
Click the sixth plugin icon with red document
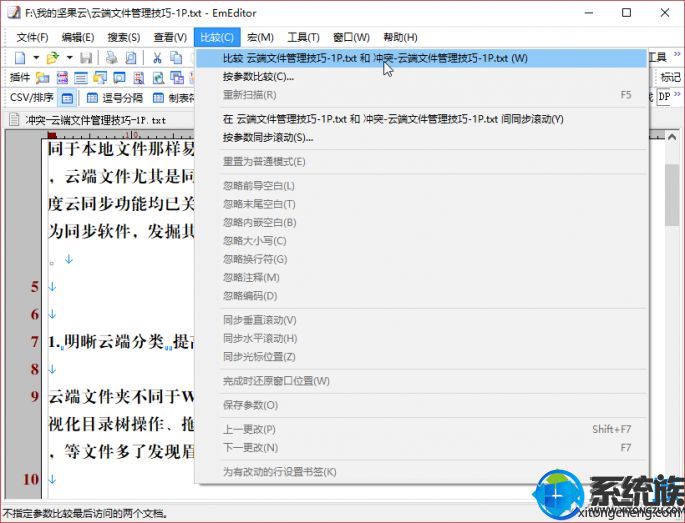point(138,78)
